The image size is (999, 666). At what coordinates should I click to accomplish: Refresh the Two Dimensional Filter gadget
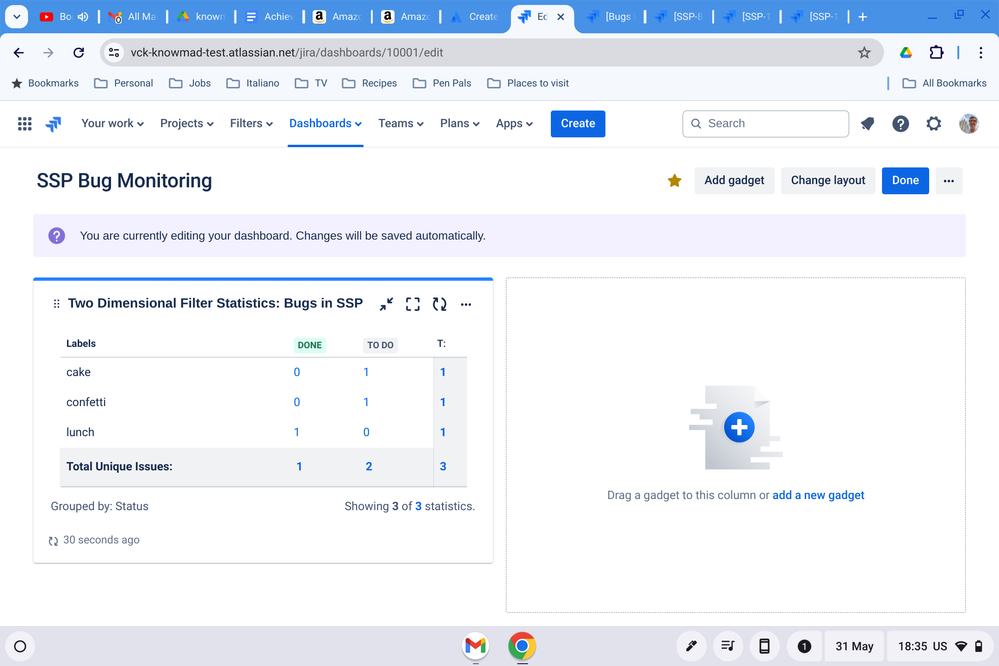(439, 304)
